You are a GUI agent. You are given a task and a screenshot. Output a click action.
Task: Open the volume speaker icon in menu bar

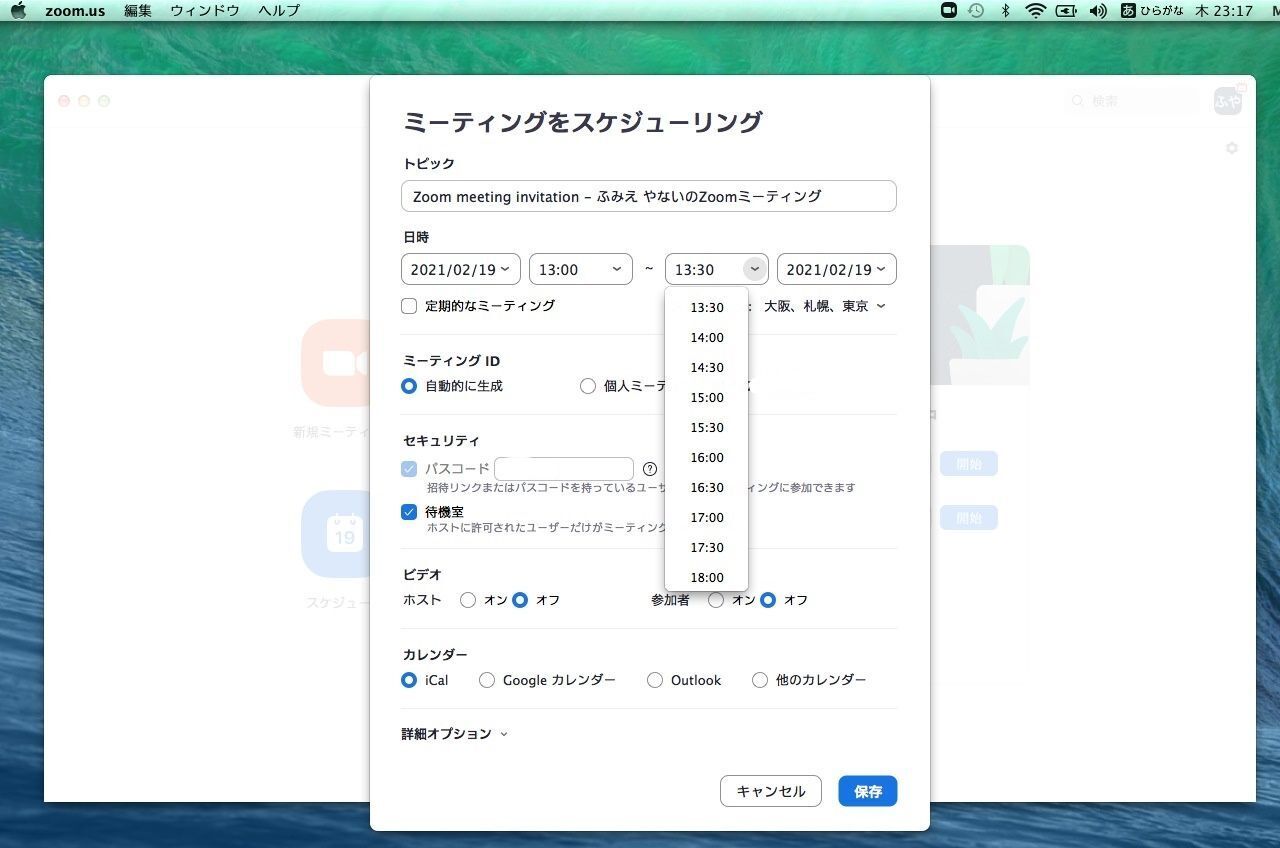(x=1098, y=11)
